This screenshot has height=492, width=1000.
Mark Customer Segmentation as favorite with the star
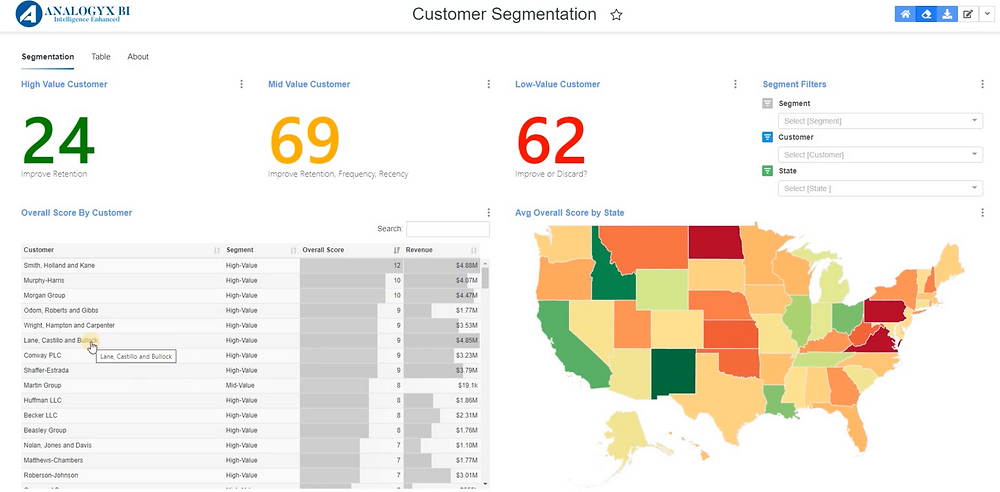tap(616, 15)
